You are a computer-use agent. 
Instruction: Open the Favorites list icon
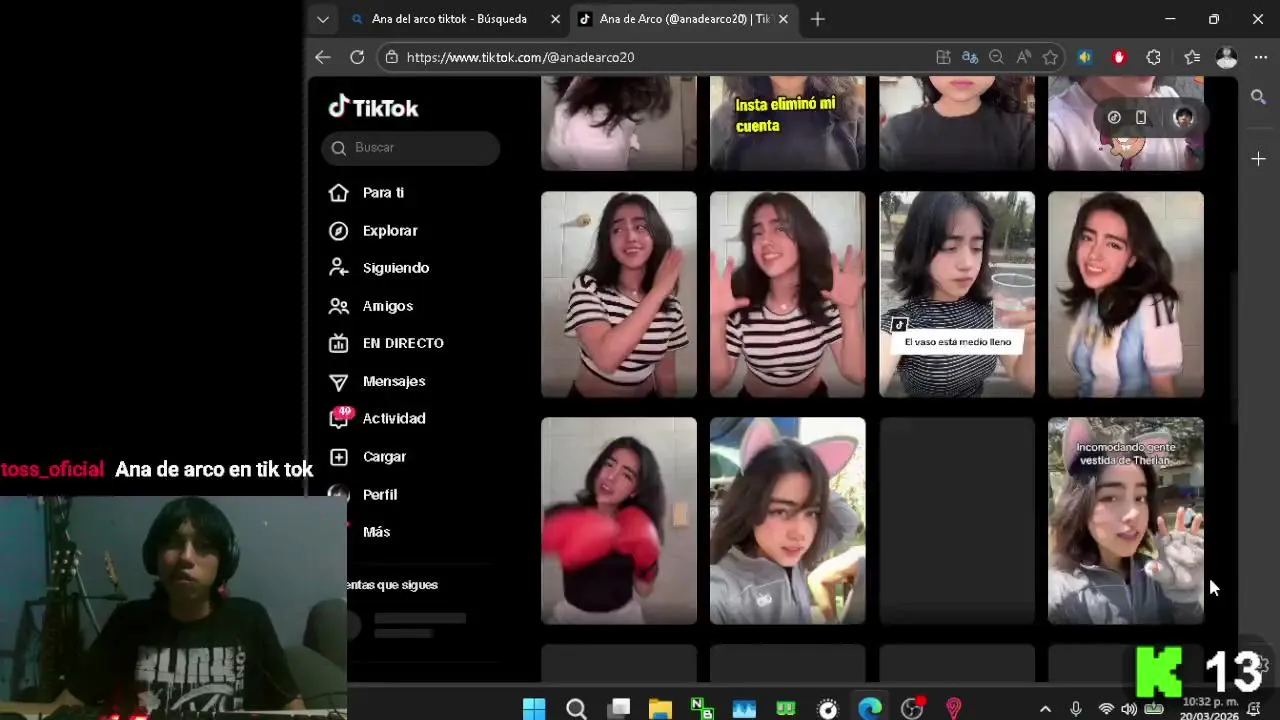[1192, 57]
